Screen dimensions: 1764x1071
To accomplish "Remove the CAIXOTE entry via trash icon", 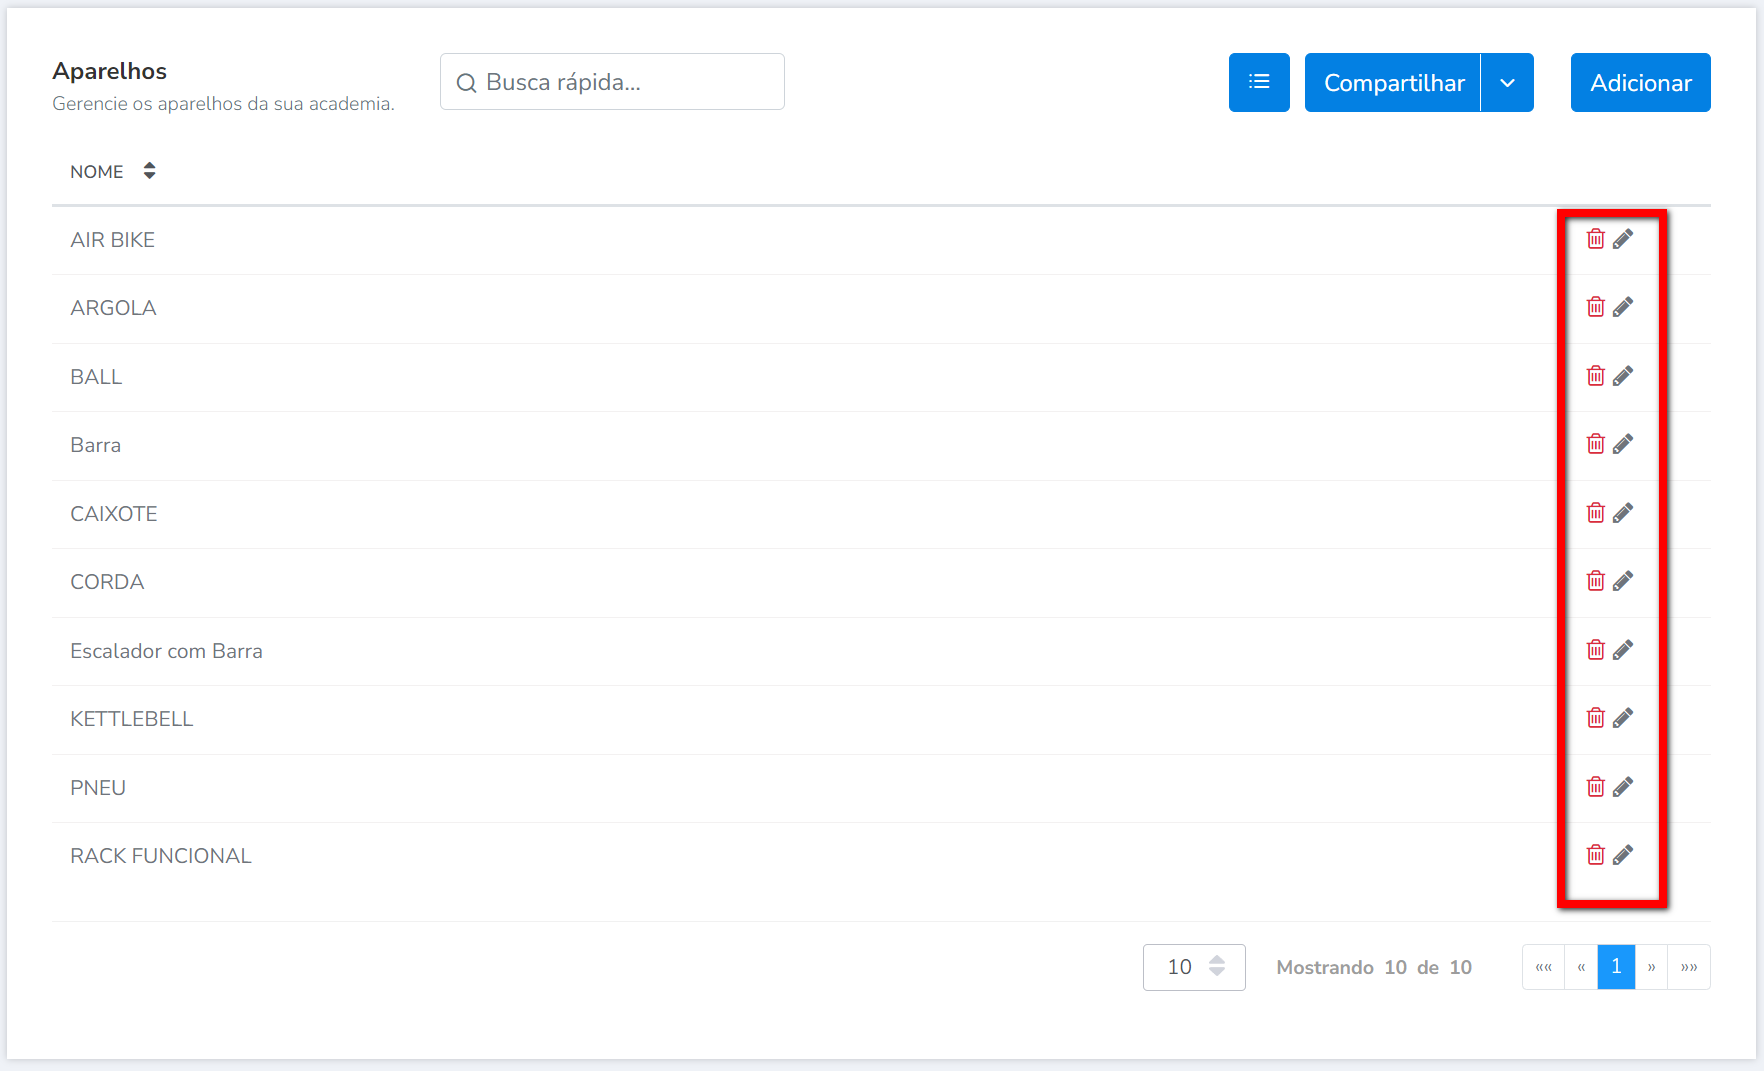I will [1595, 513].
